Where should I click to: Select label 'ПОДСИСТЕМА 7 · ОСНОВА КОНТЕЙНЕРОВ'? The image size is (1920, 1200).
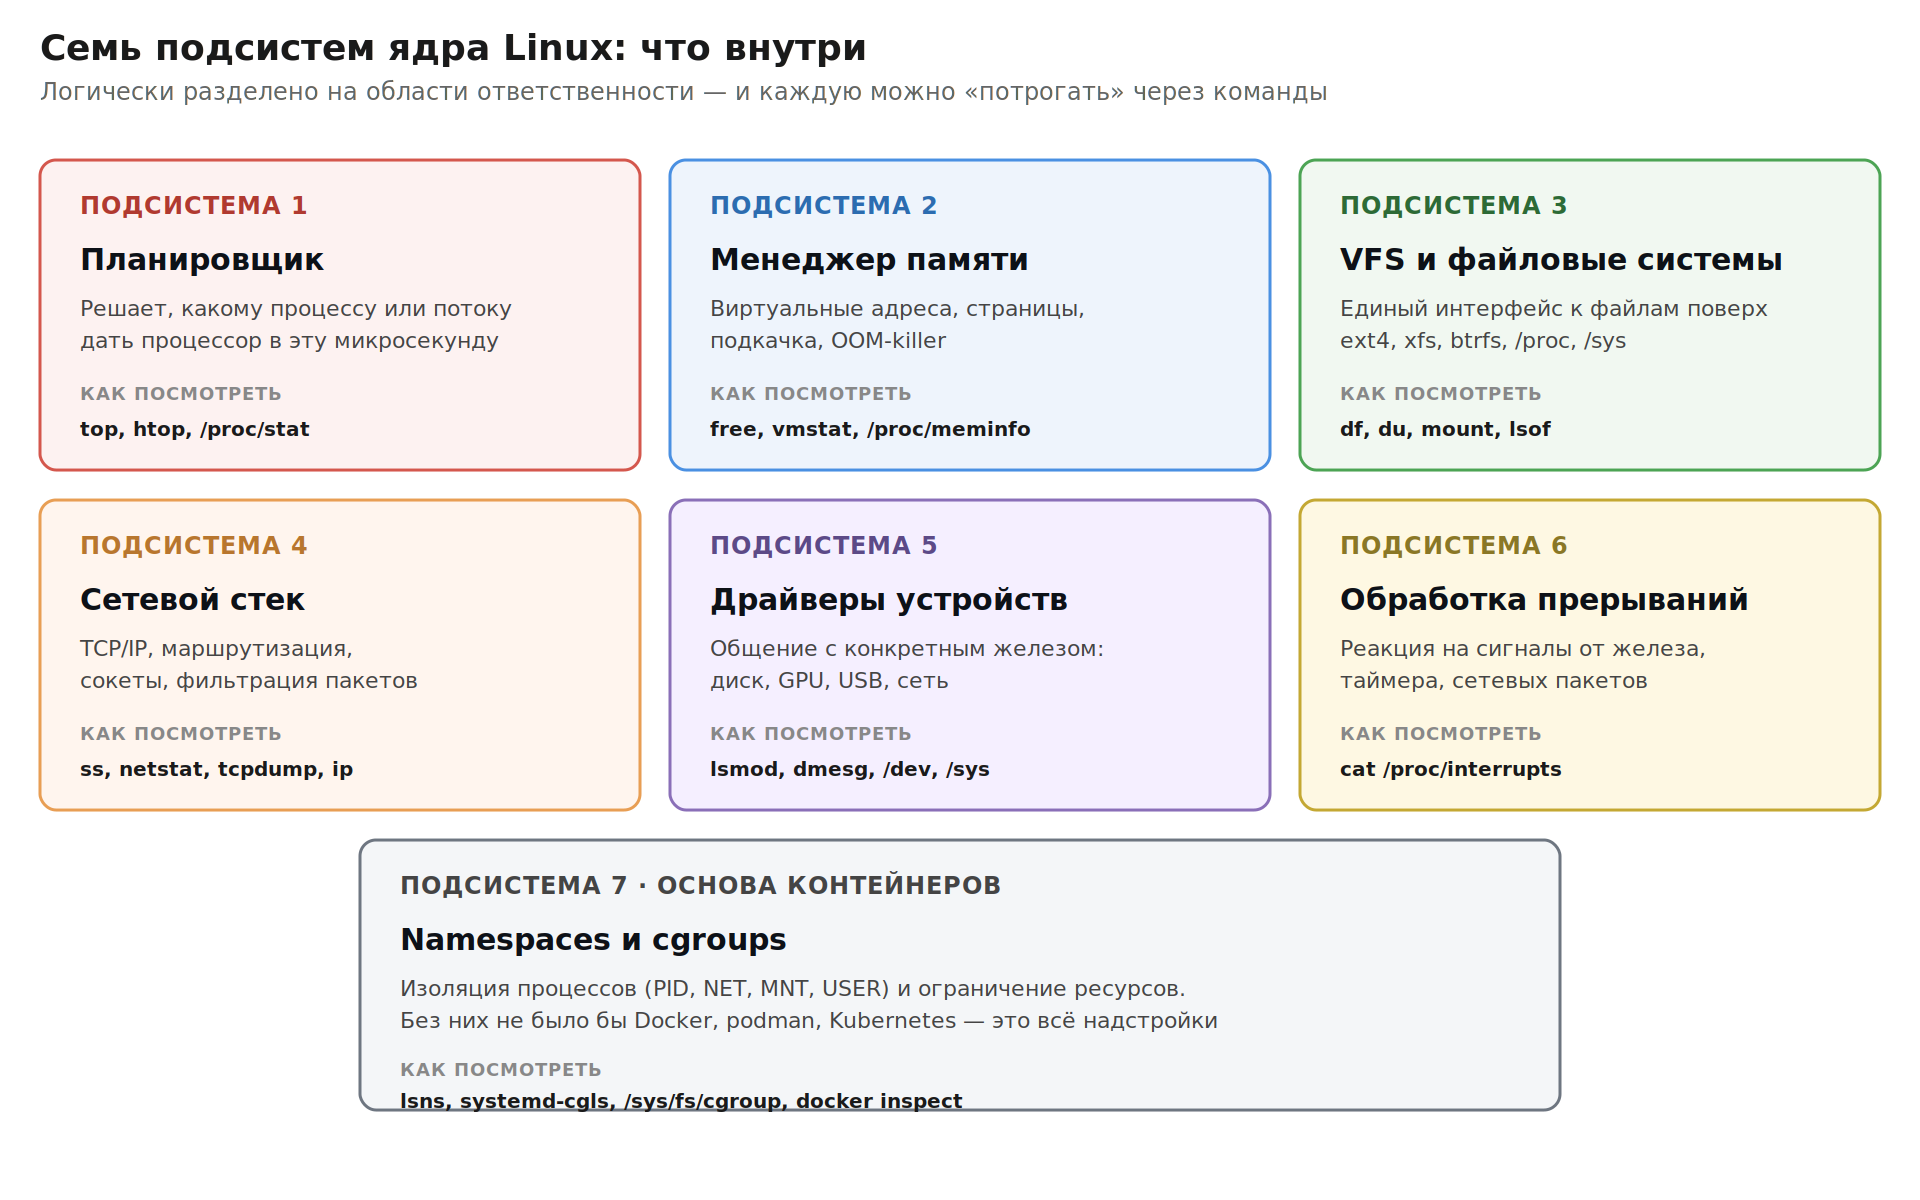700,885
